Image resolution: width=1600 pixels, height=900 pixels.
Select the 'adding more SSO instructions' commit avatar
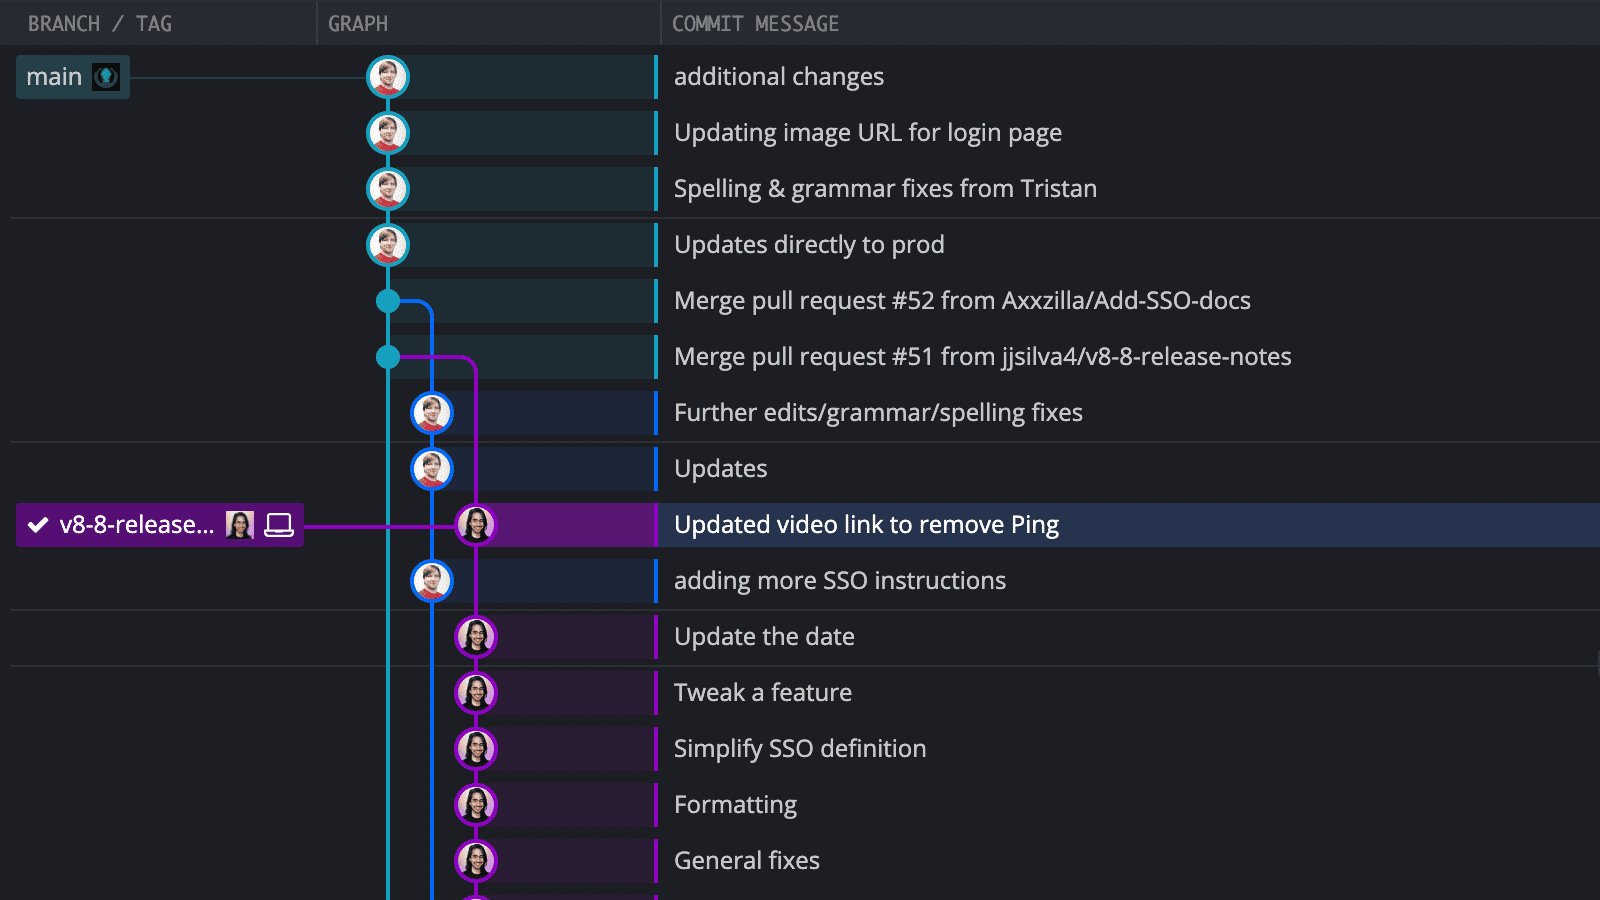point(432,581)
